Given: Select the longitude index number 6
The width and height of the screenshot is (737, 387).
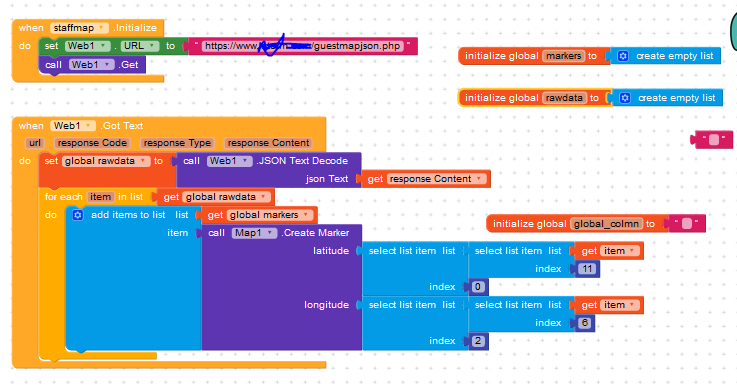Looking at the screenshot, I should 585,323.
